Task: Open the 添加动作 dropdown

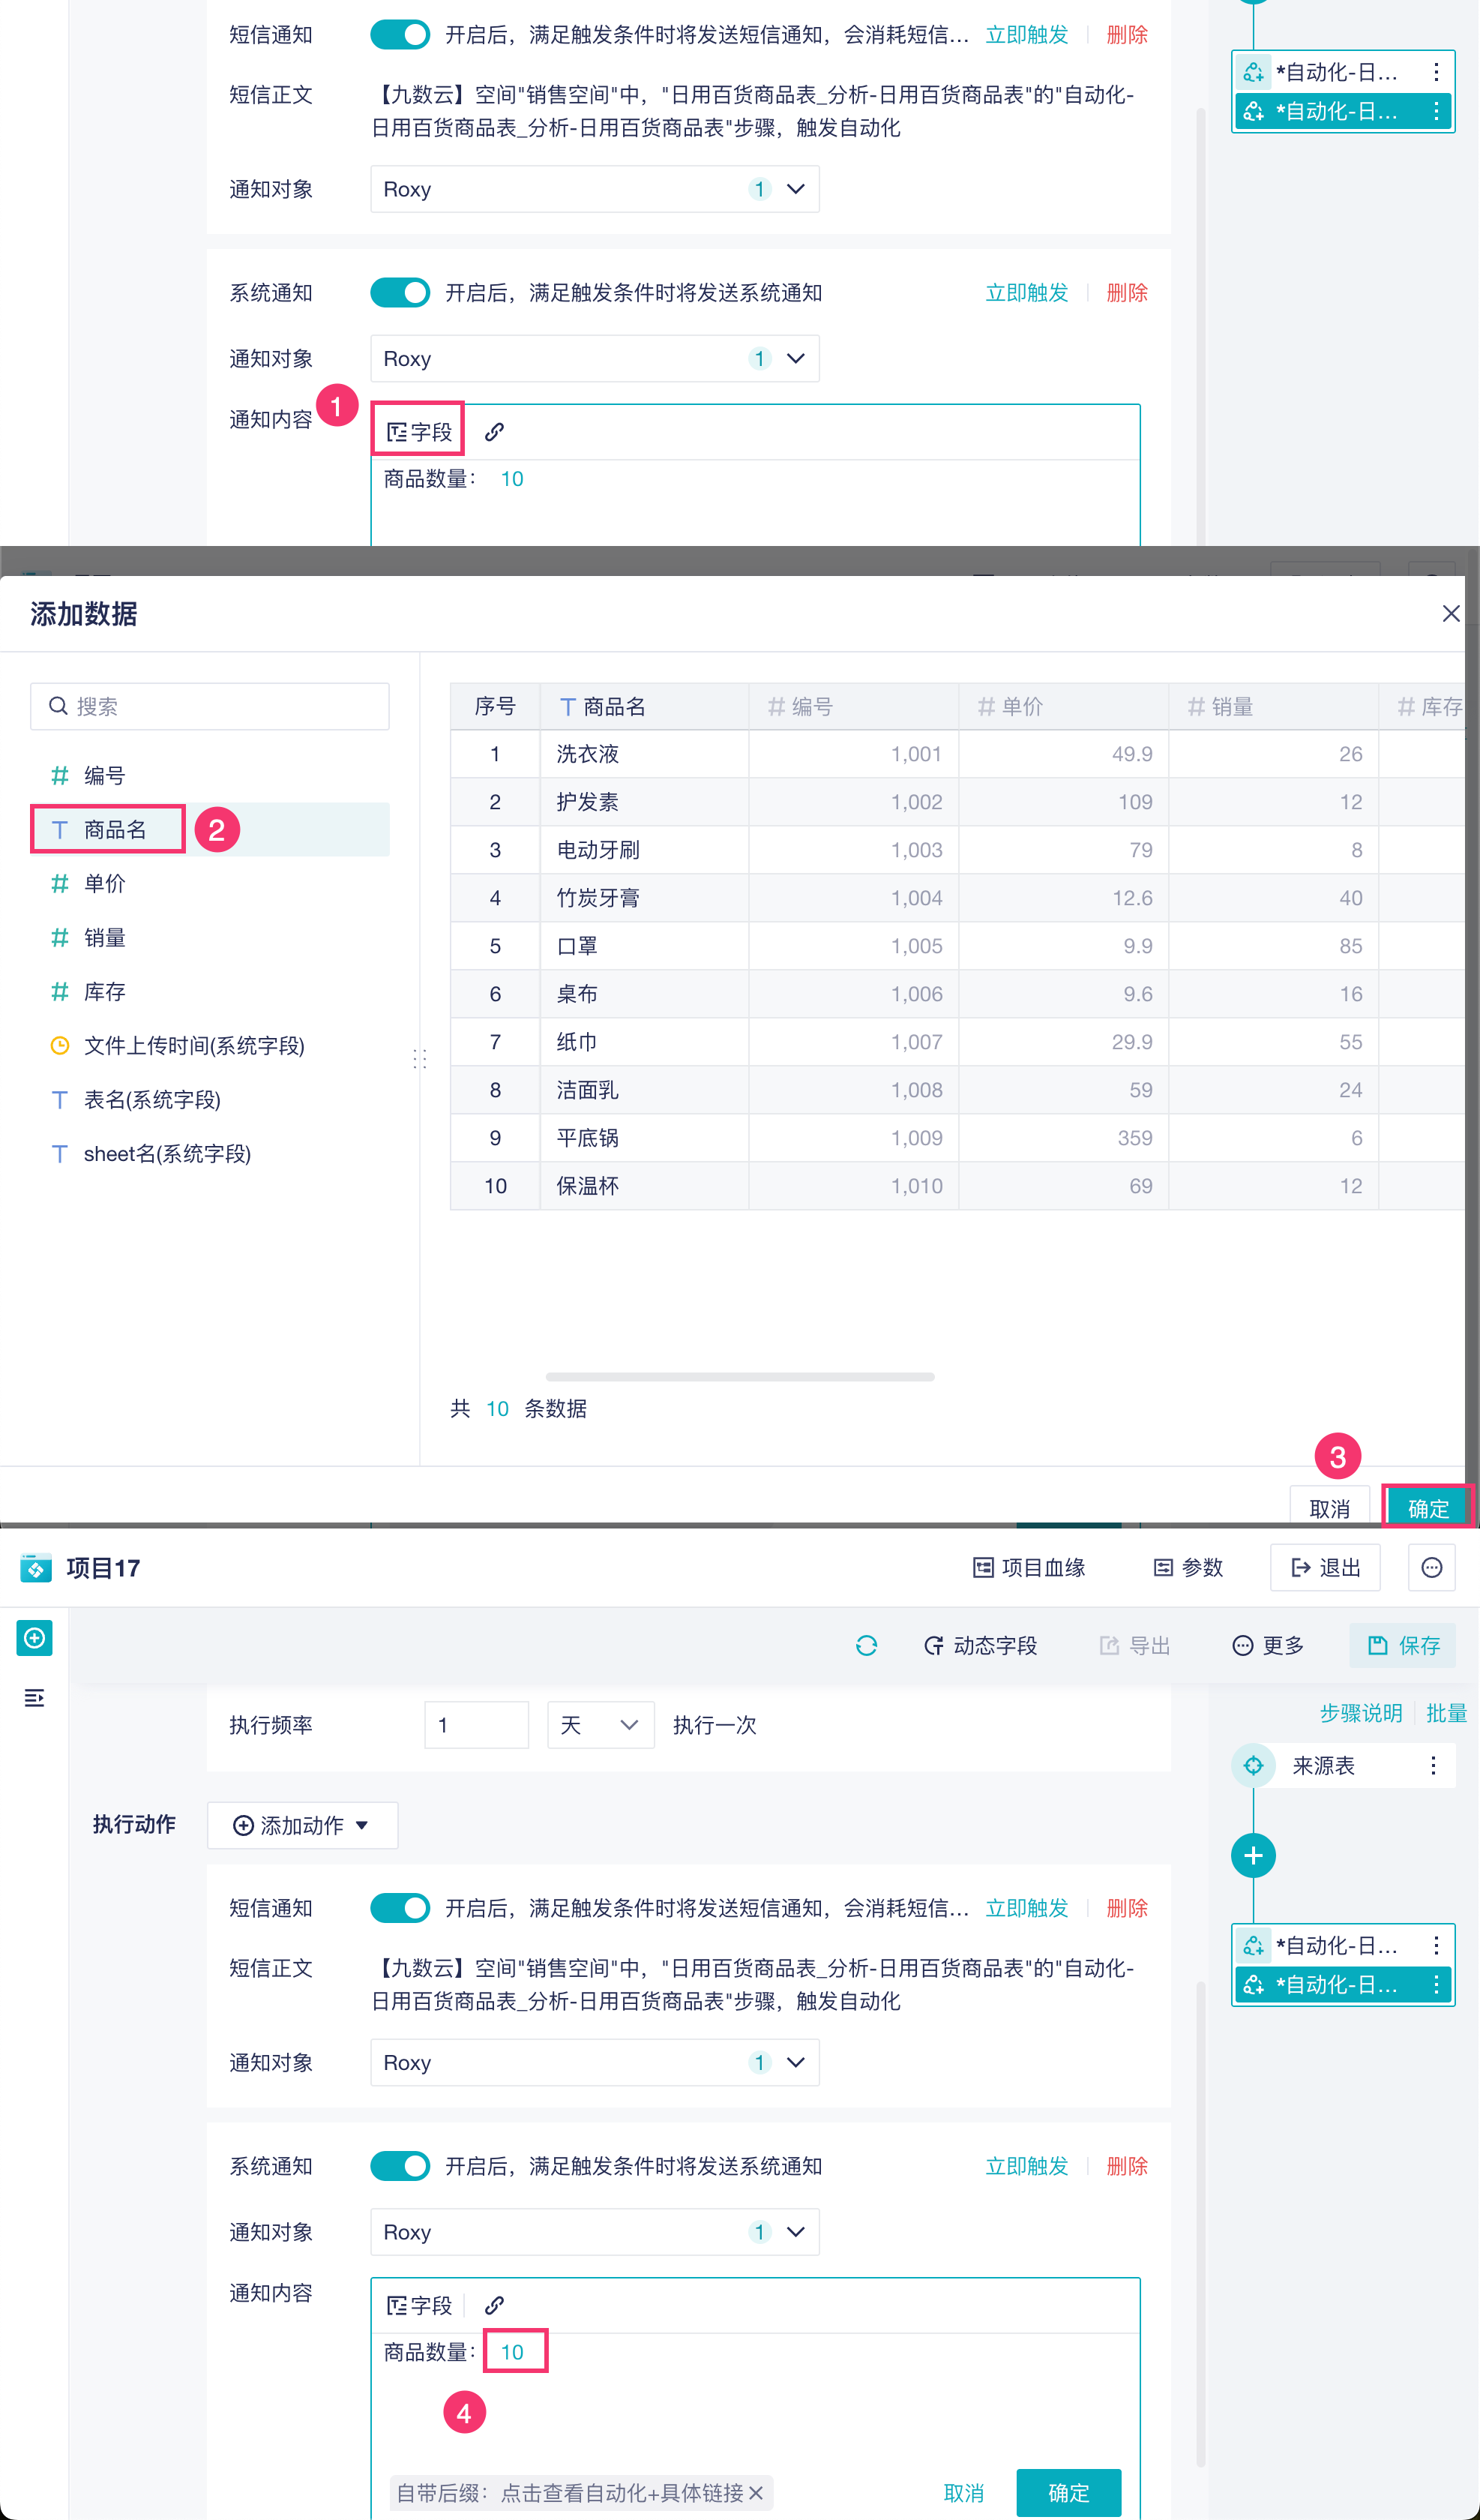Action: click(x=301, y=1825)
